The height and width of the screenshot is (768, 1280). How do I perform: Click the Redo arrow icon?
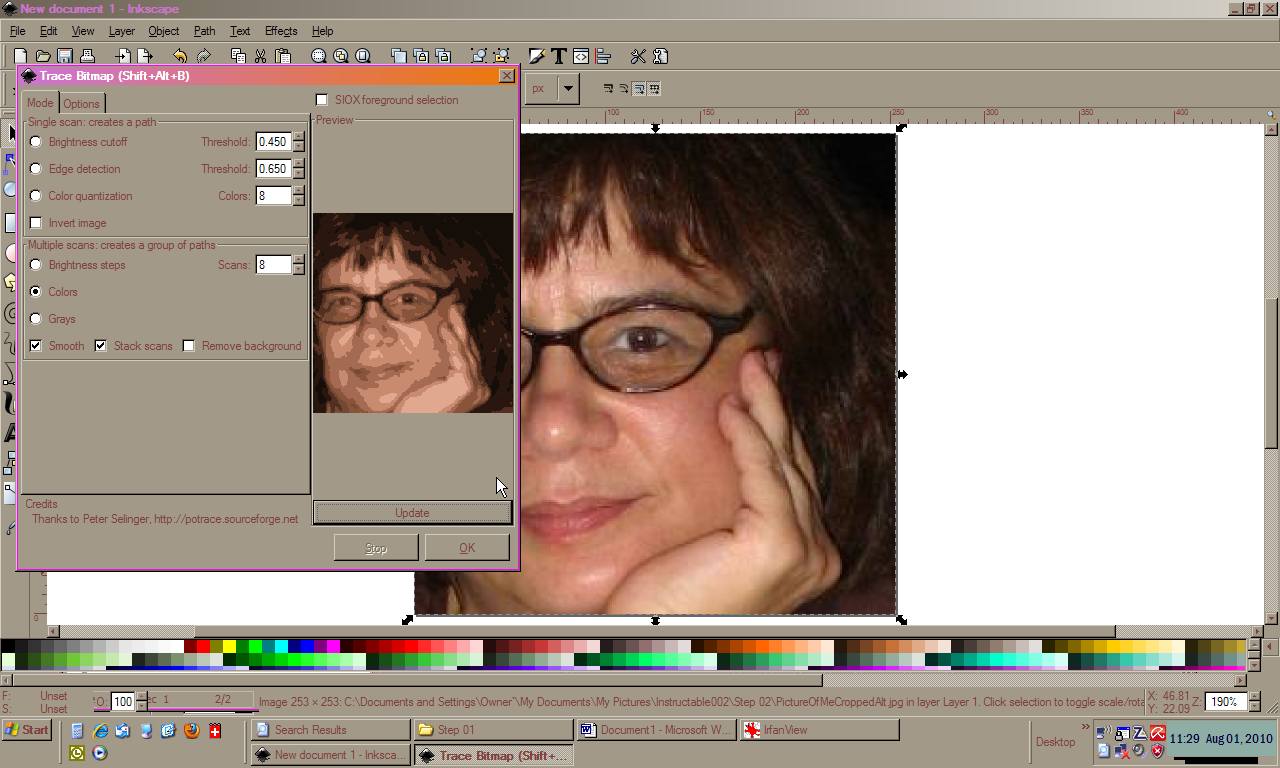pyautogui.click(x=203, y=57)
